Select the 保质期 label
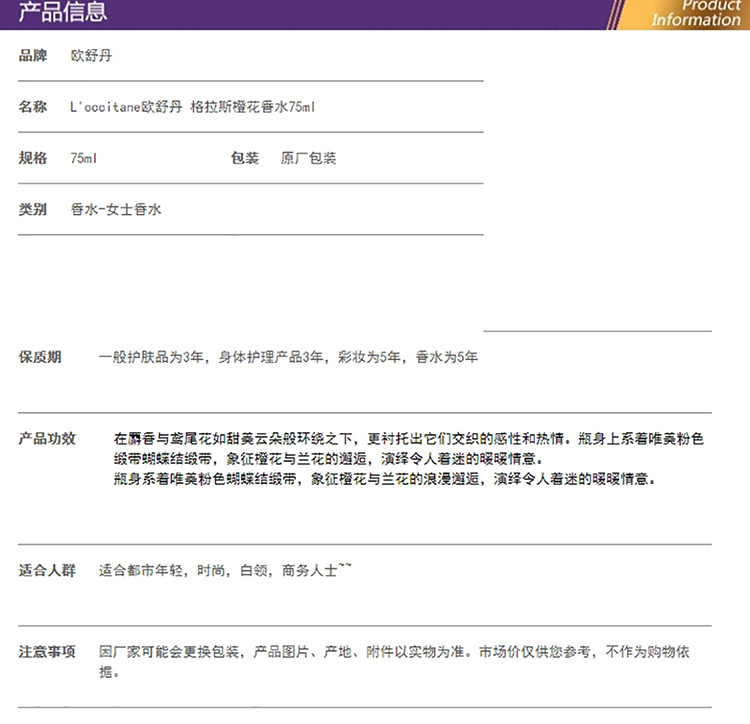 tap(40, 357)
